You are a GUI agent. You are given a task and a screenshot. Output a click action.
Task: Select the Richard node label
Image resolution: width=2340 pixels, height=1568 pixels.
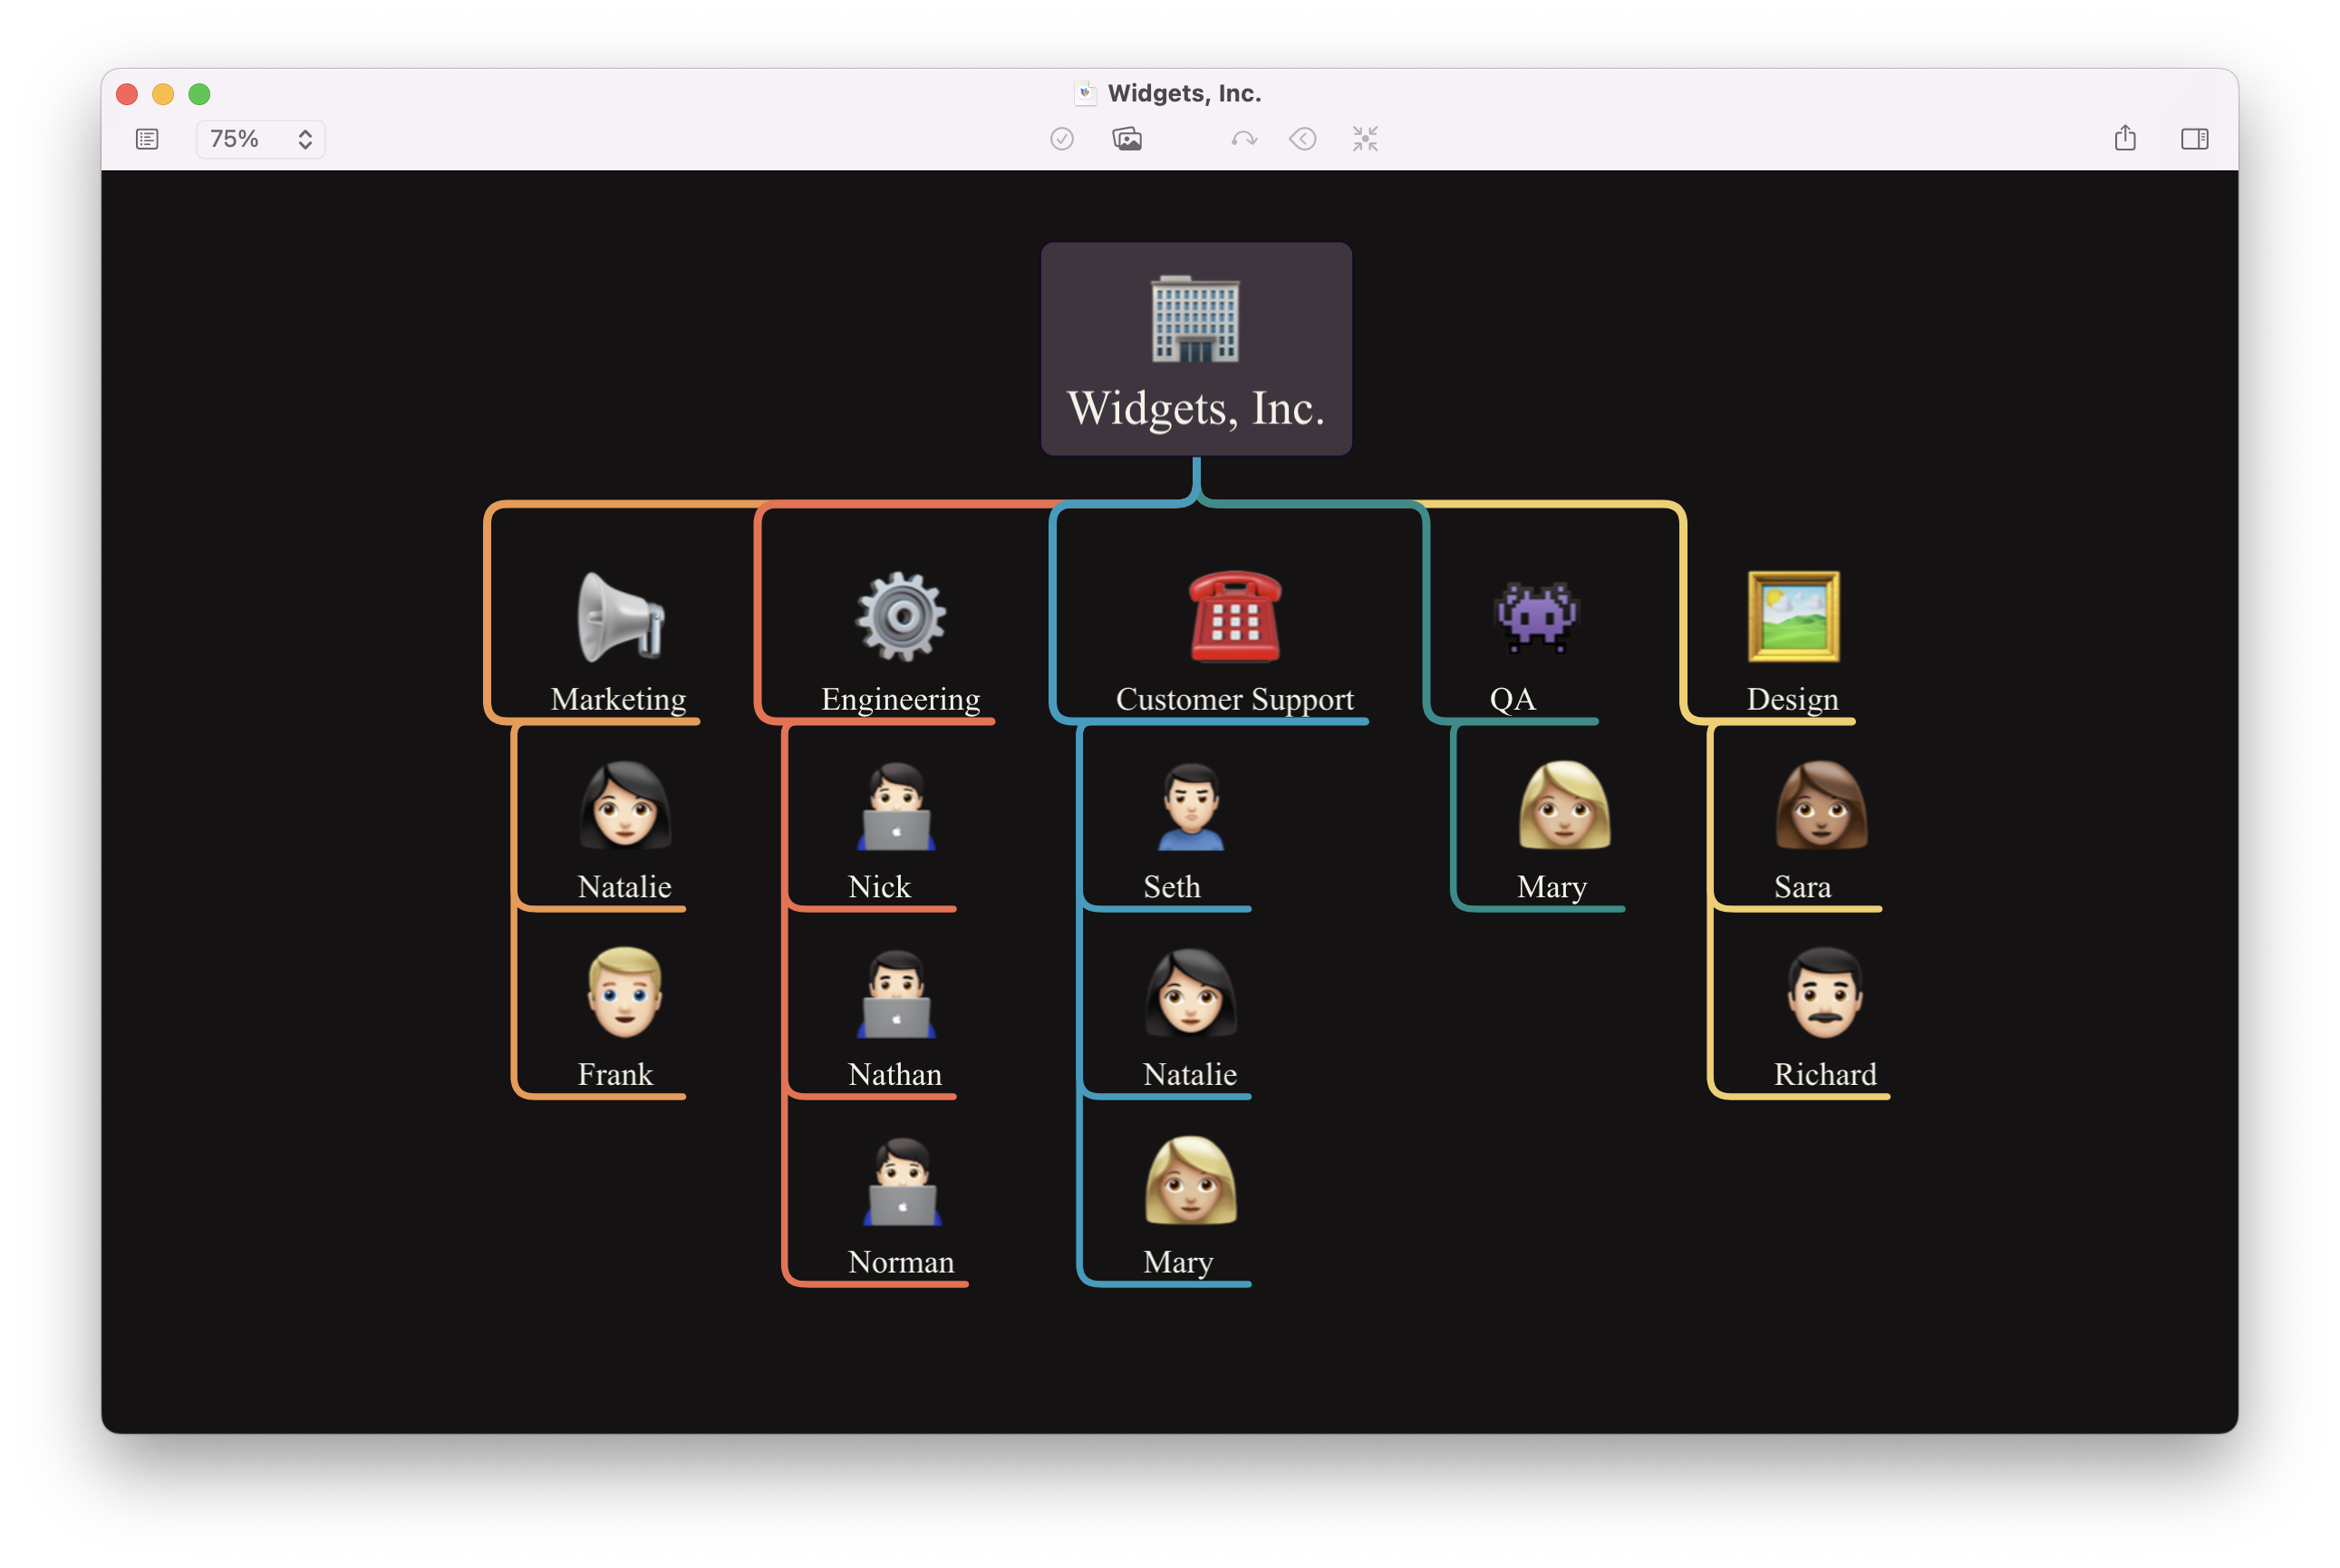[1825, 1074]
